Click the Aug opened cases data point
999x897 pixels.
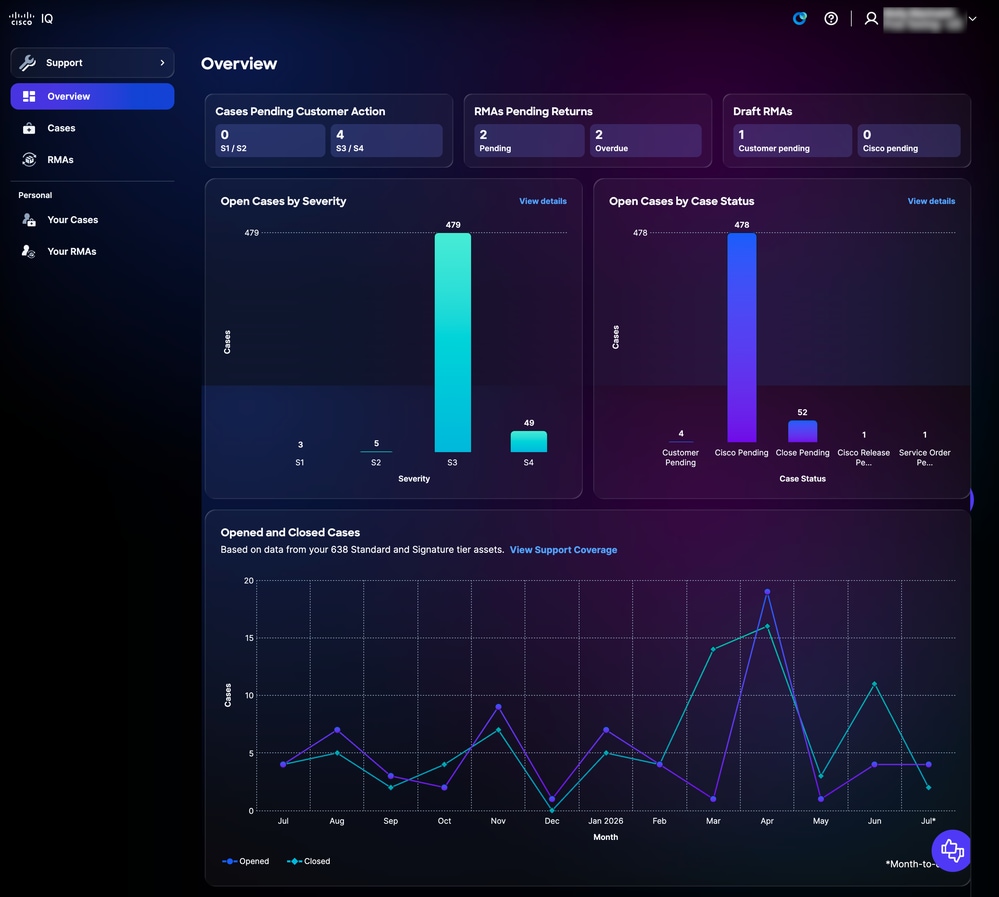pyautogui.click(x=337, y=730)
